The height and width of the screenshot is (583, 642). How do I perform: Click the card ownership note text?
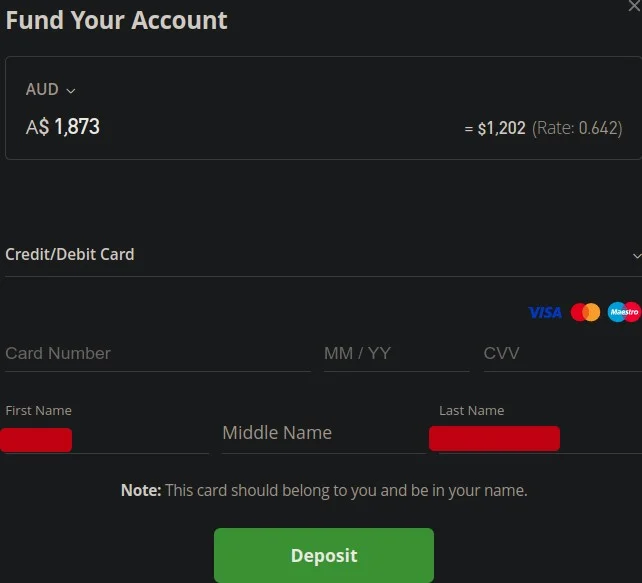(x=324, y=490)
